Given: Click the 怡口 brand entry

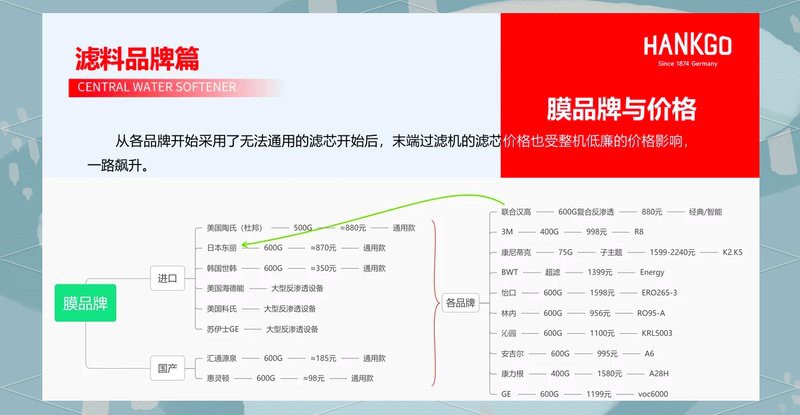Looking at the screenshot, I should [508, 292].
